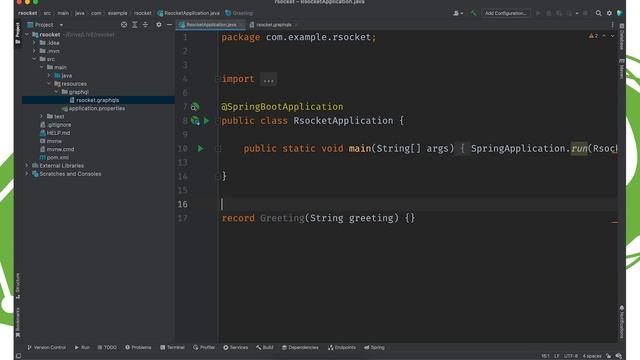Screen dimensions: 640x360
Task: Expand External Libraries node
Action: pos(27,166)
